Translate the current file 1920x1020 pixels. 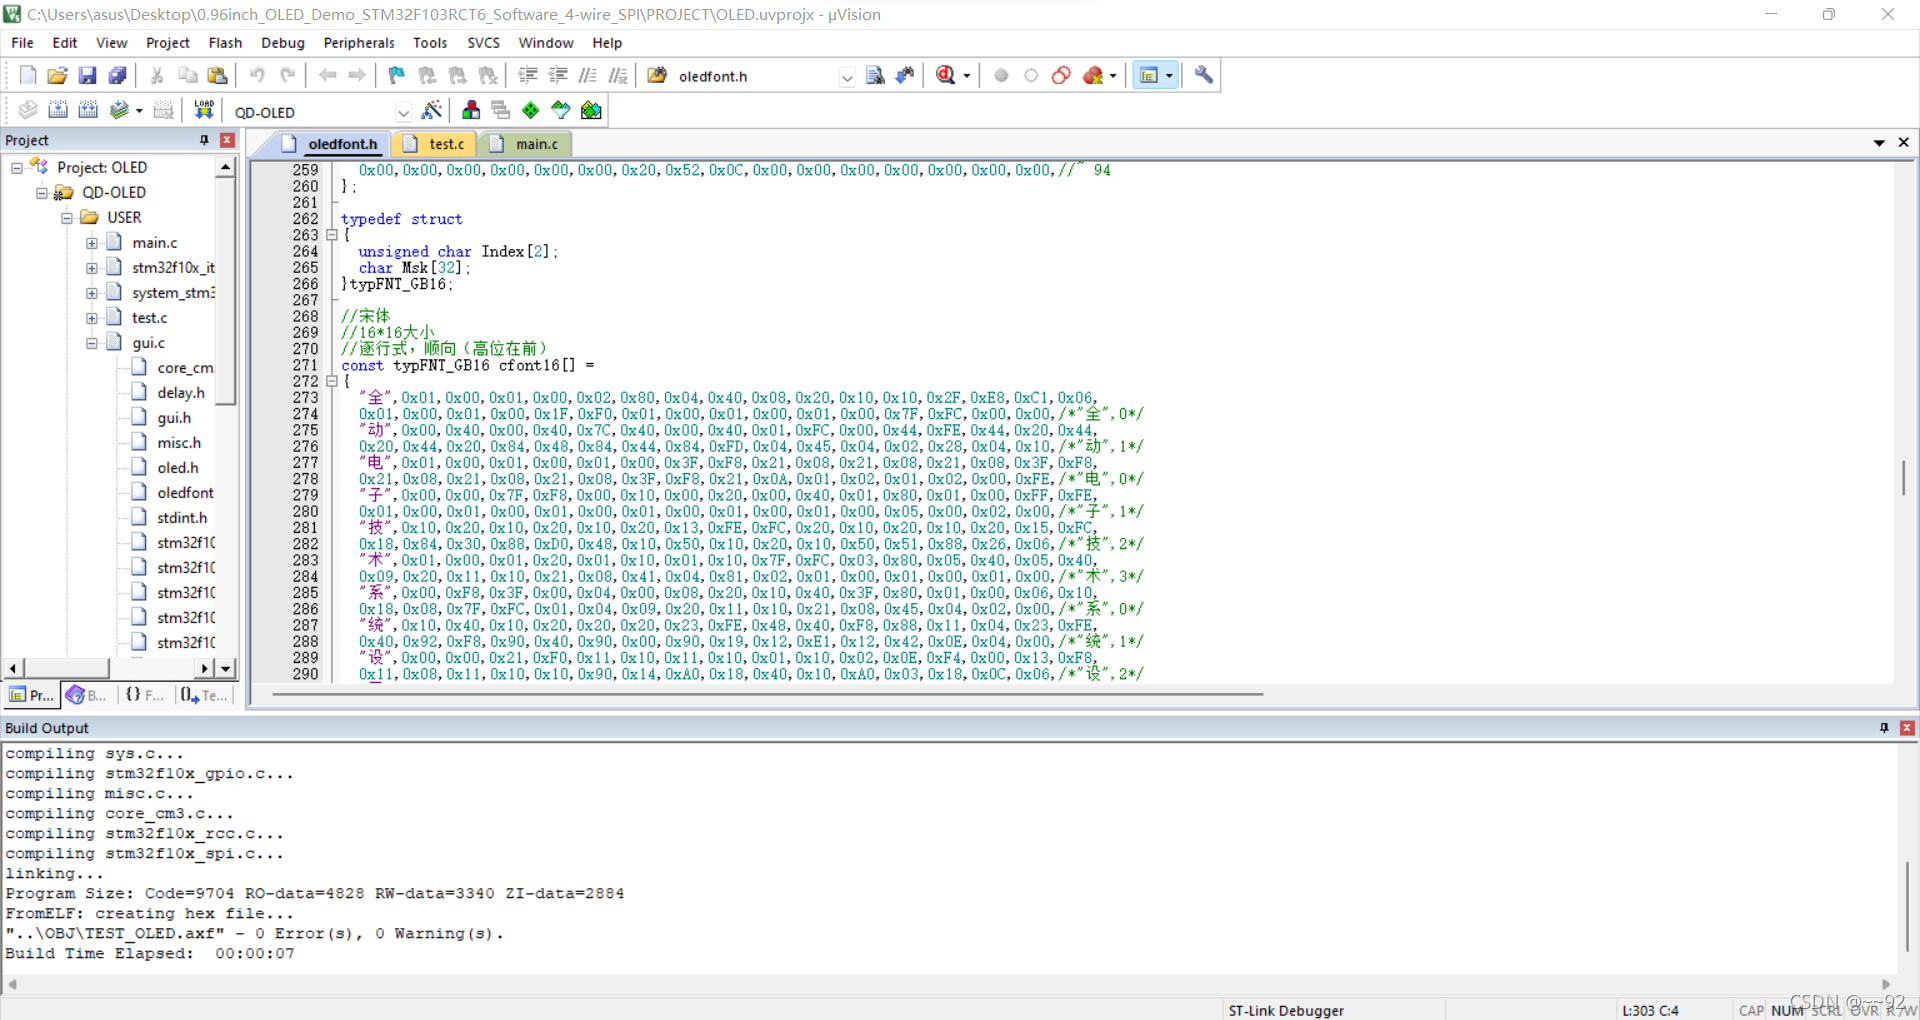point(28,110)
